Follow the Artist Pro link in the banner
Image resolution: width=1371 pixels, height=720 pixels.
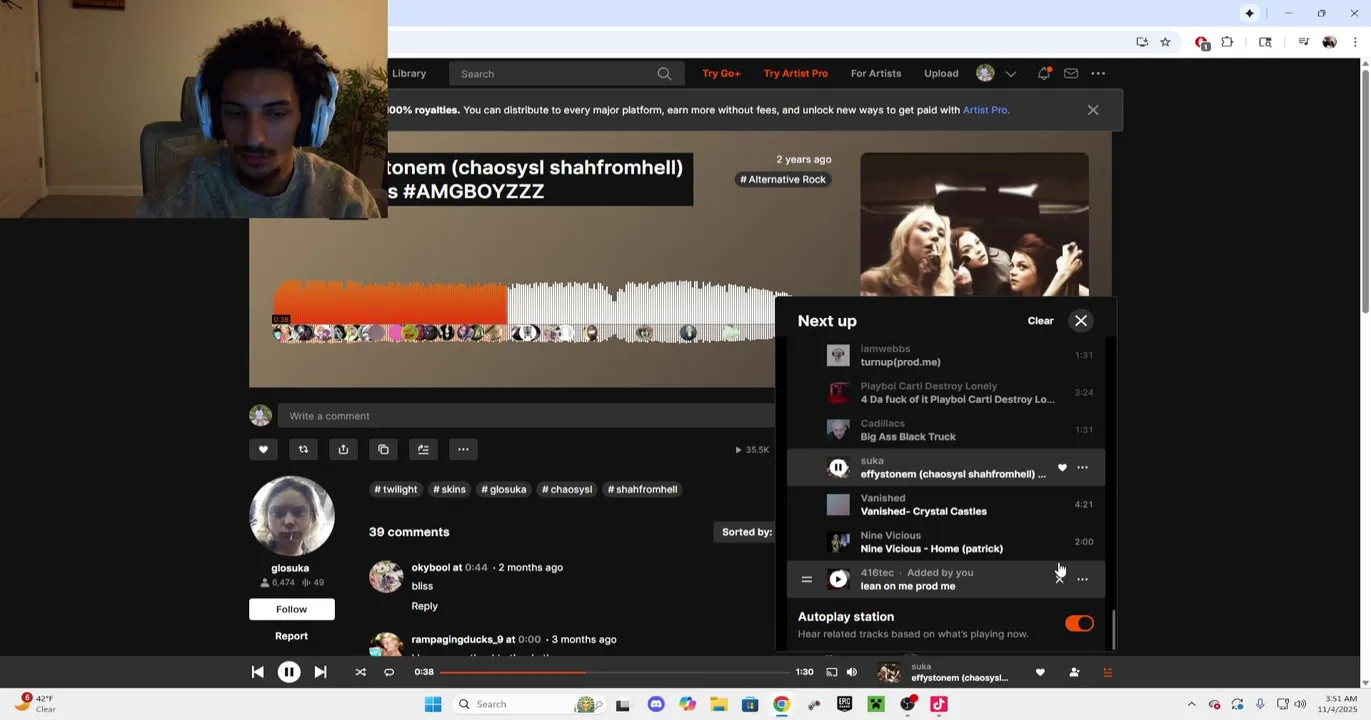pos(985,110)
